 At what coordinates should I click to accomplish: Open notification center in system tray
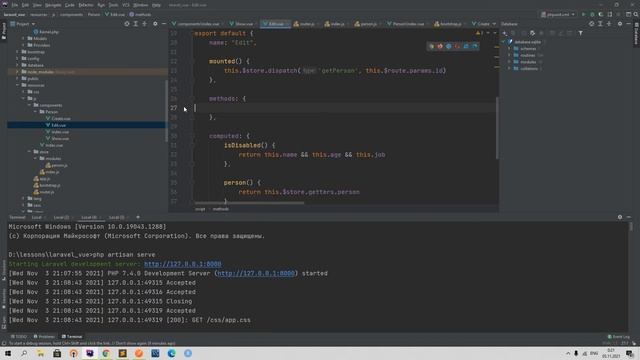pyautogui.click(x=630, y=353)
